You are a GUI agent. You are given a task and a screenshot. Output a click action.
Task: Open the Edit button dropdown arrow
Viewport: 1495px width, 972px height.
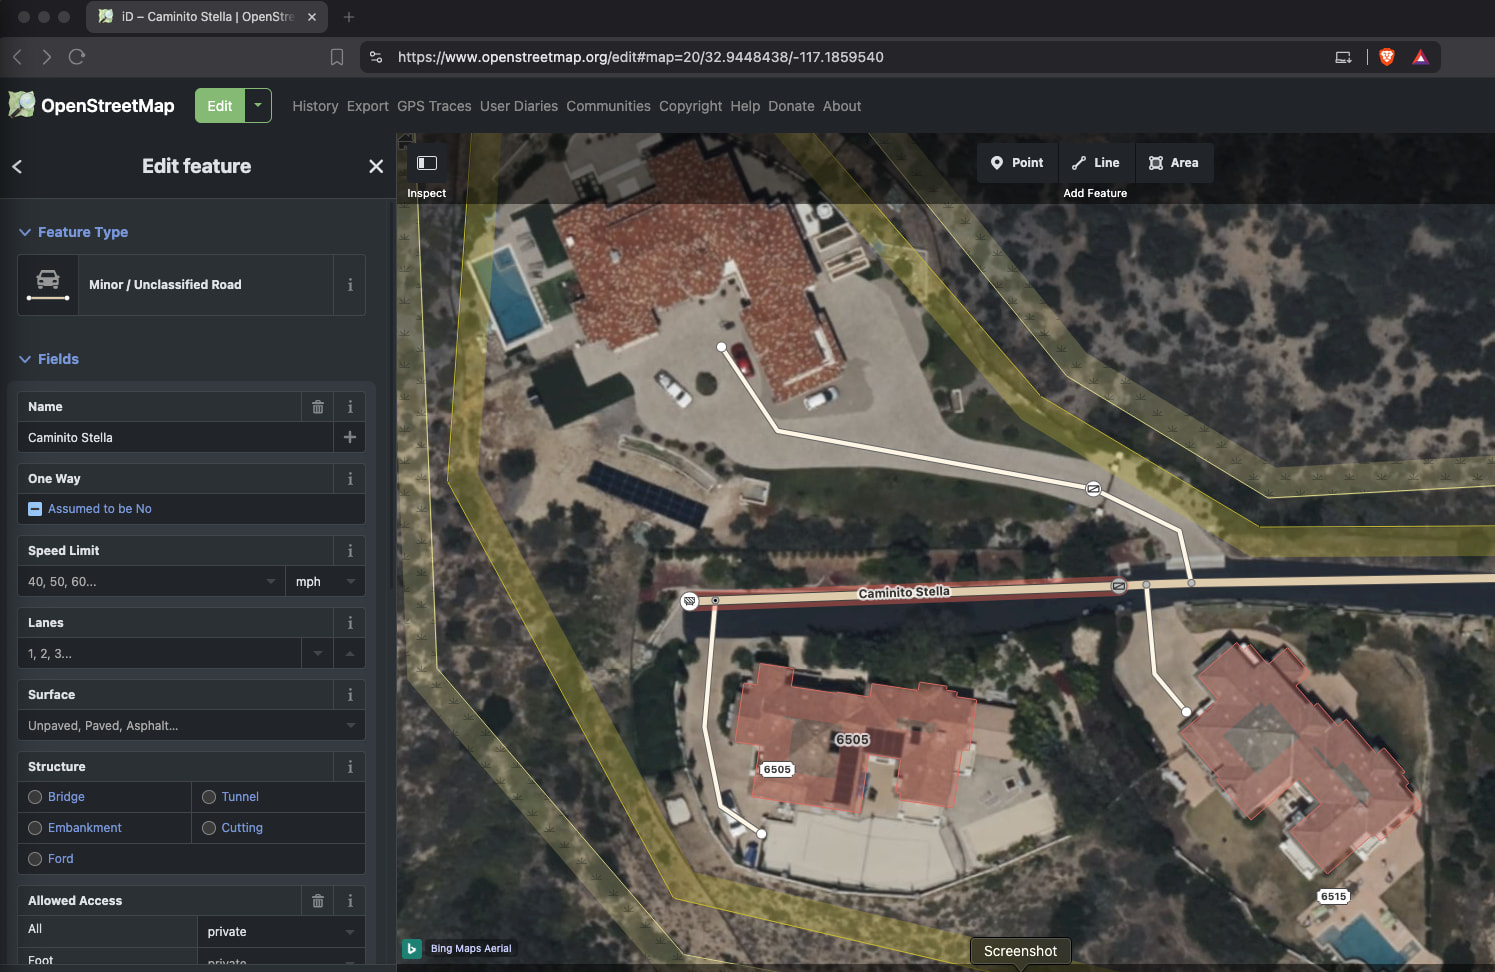click(x=258, y=105)
